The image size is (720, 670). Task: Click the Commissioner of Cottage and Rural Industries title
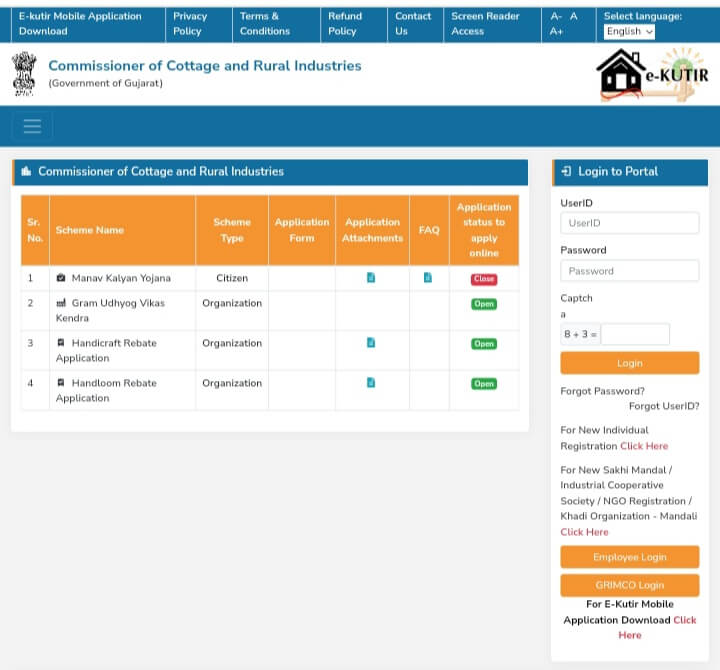[x=205, y=66]
